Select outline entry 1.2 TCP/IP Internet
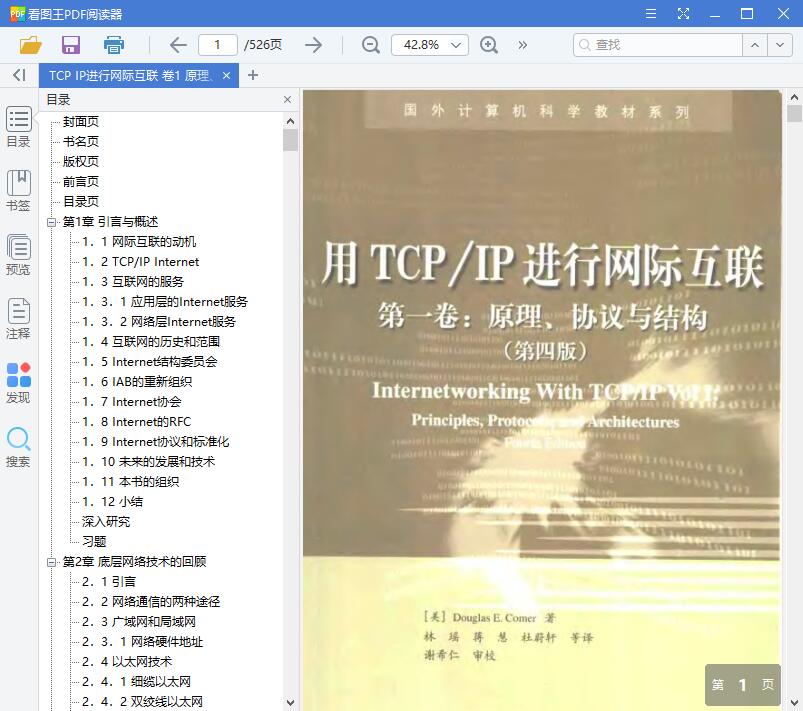 coord(140,262)
